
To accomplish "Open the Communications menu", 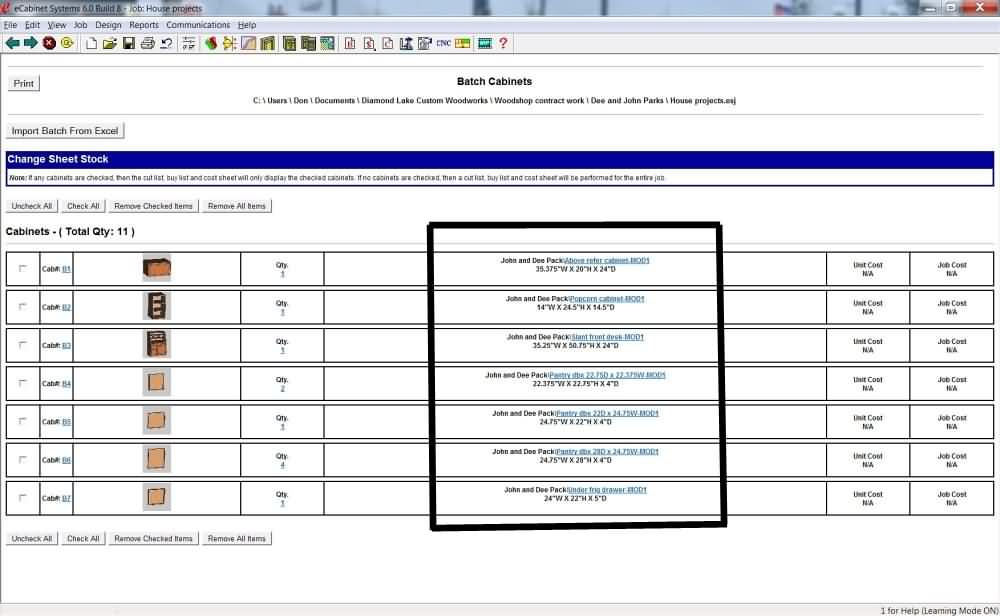I will click(x=198, y=25).
